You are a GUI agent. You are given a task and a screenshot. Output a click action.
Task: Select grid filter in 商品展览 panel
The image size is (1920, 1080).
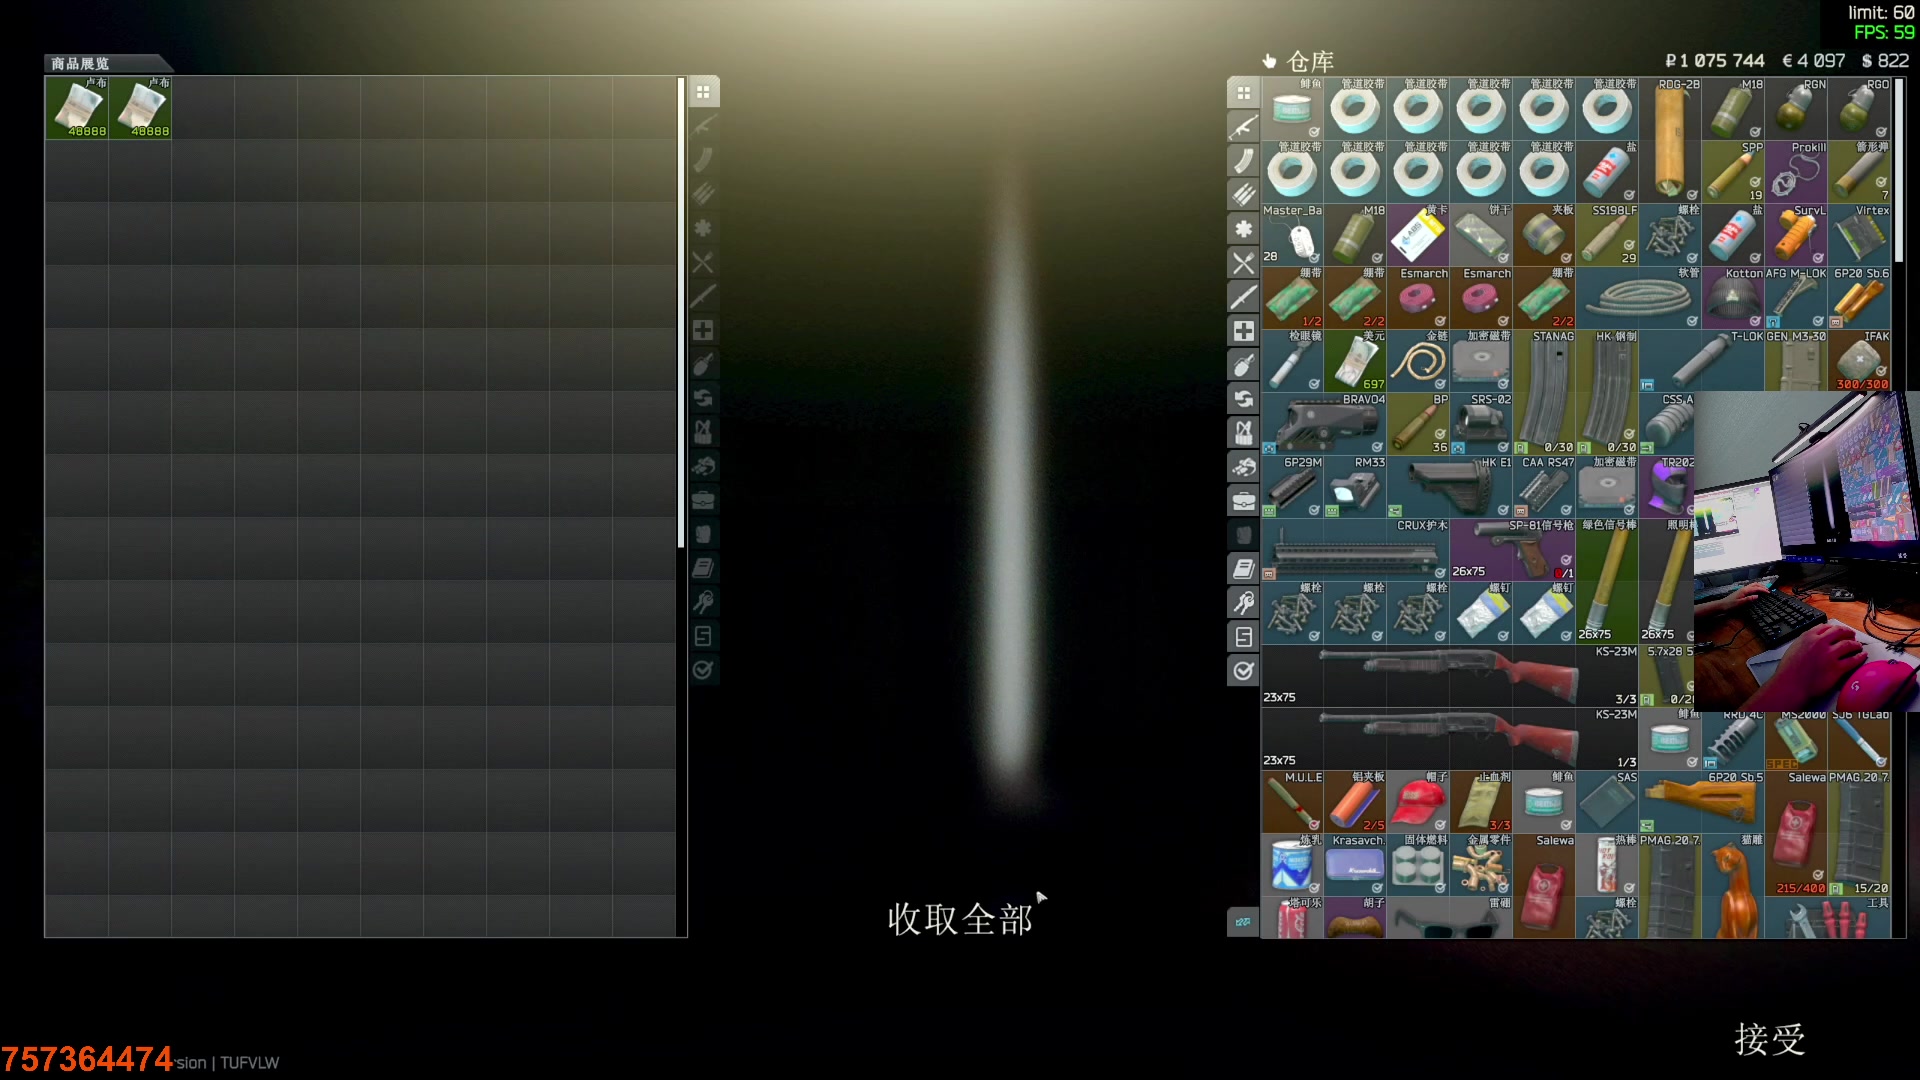703,92
